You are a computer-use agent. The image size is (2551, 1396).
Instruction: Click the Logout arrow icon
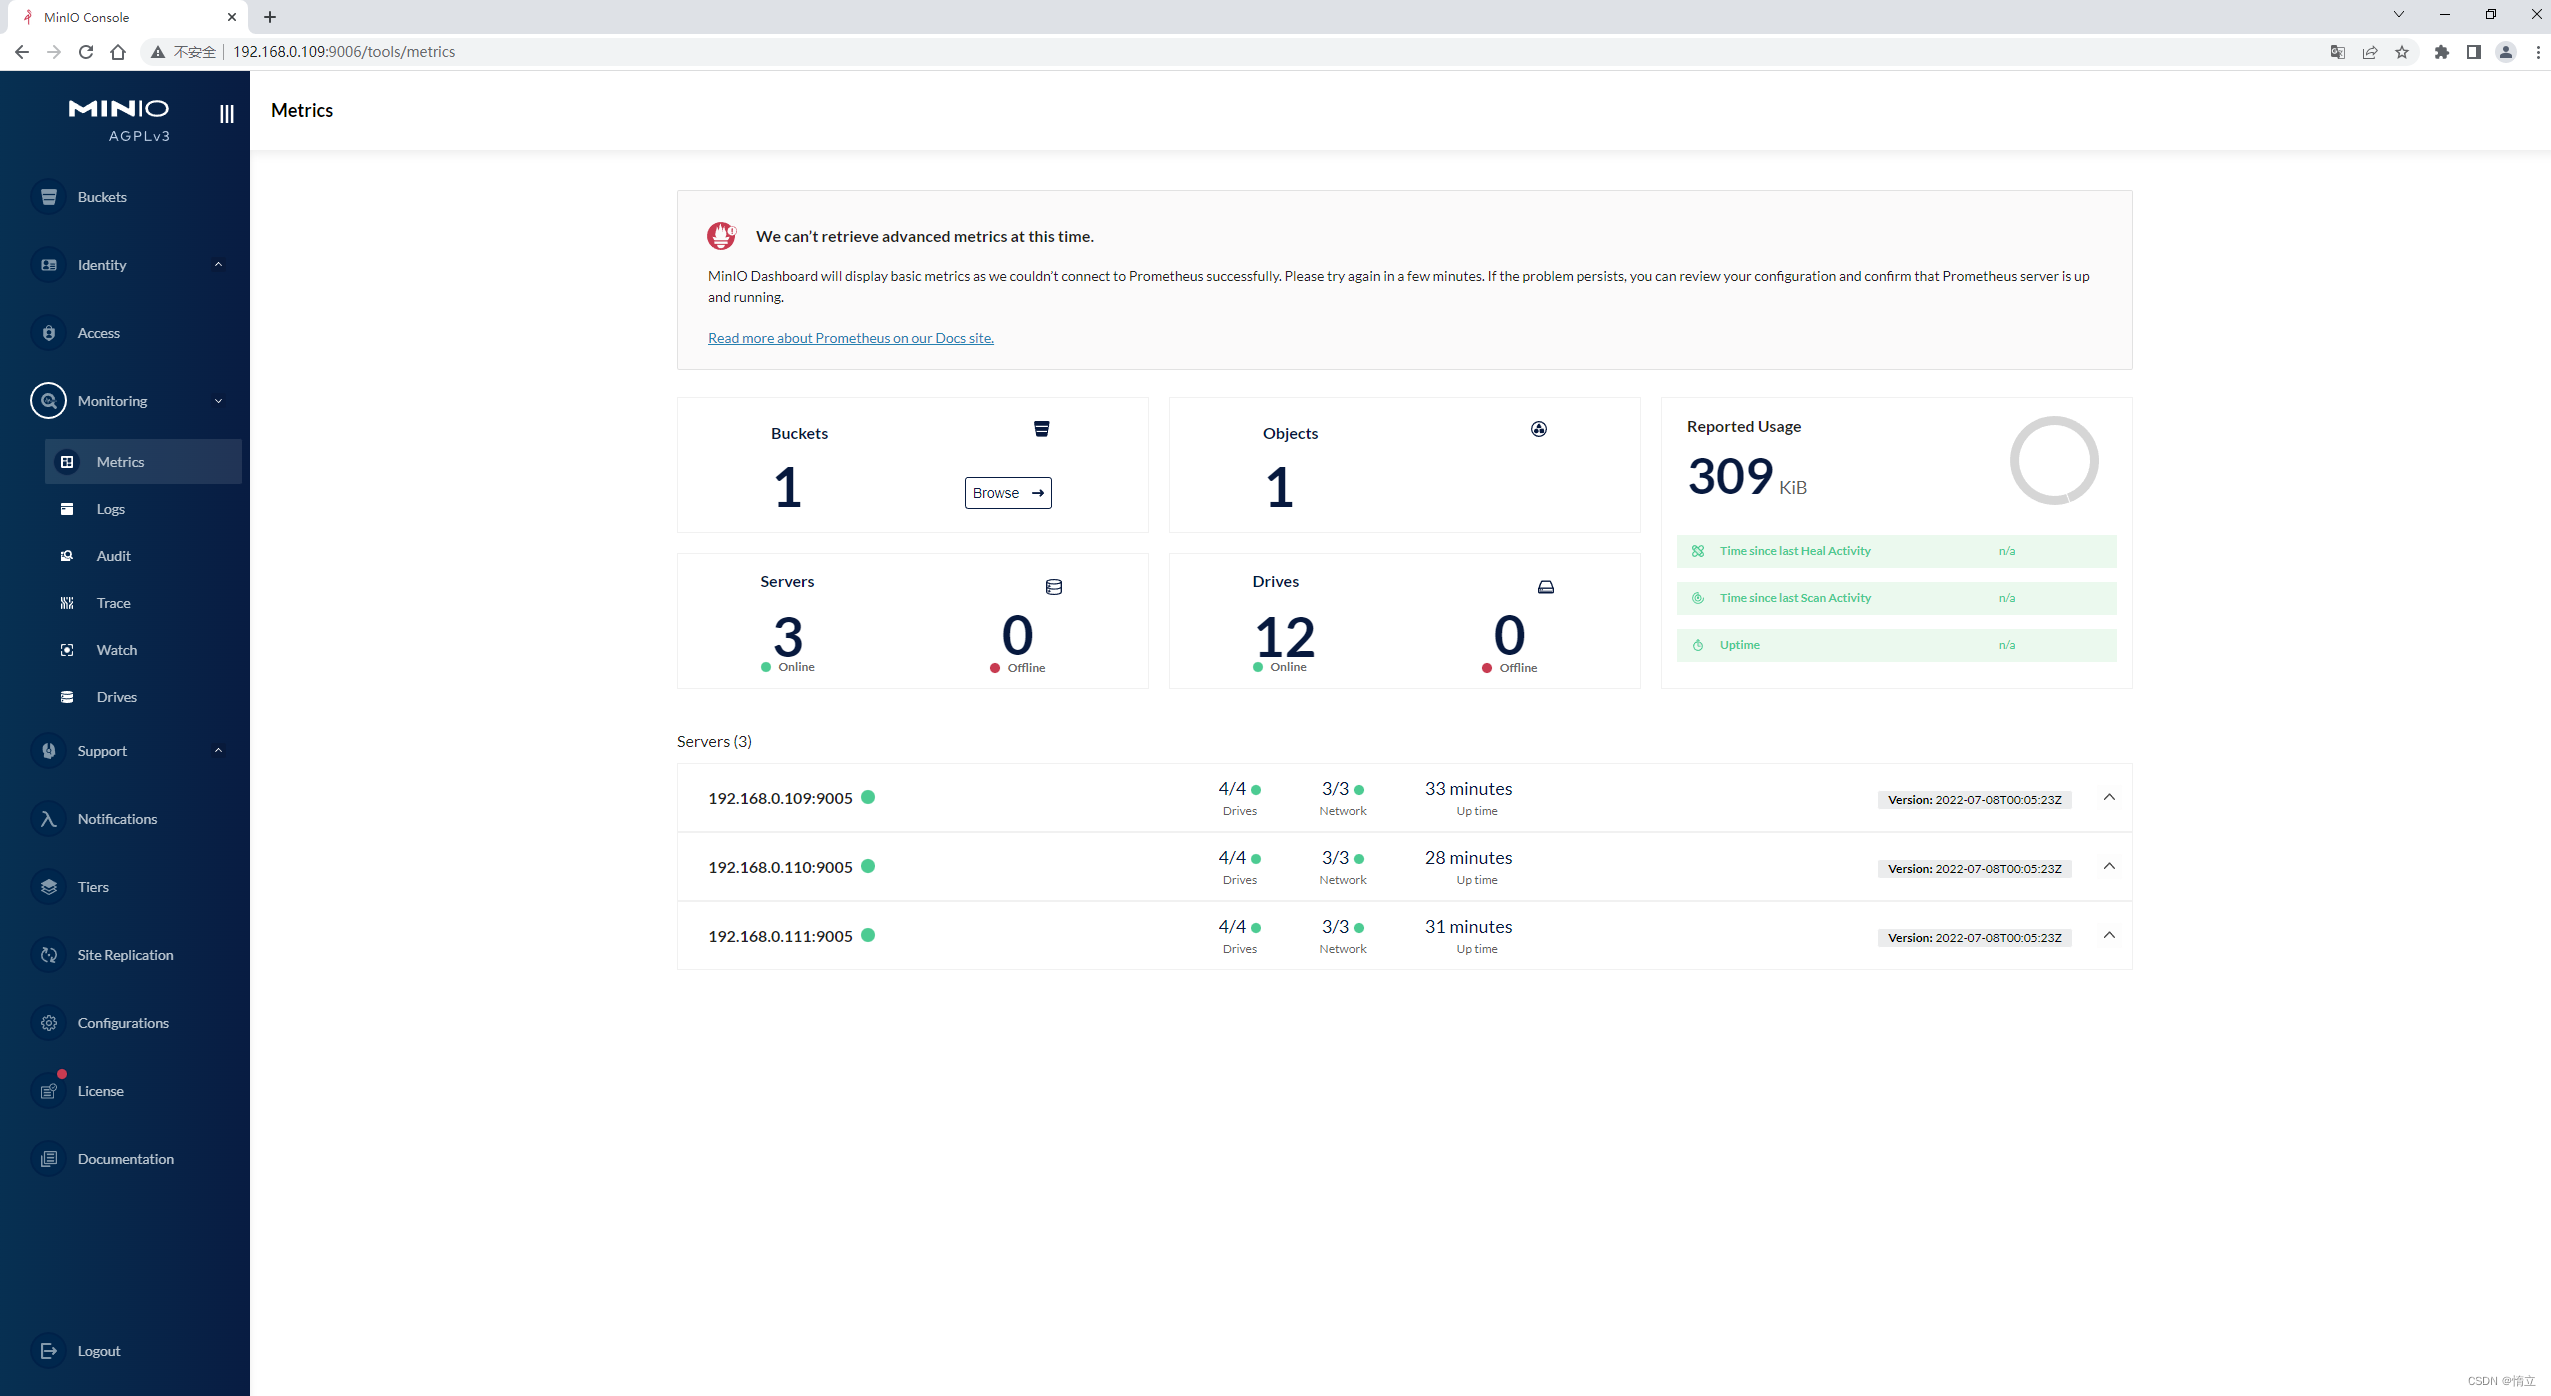click(x=48, y=1351)
